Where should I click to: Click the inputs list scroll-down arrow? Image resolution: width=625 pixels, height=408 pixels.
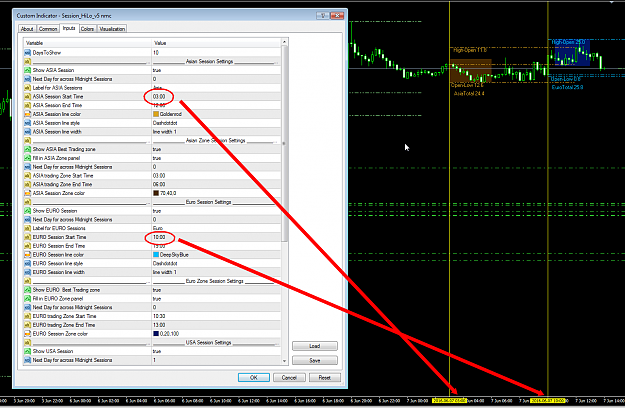pos(285,361)
